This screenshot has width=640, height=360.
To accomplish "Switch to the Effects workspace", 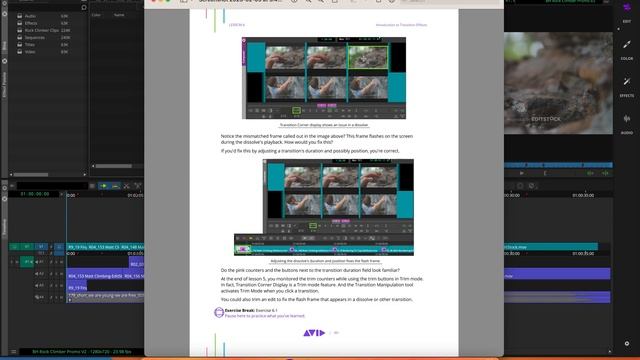I will click(627, 87).
